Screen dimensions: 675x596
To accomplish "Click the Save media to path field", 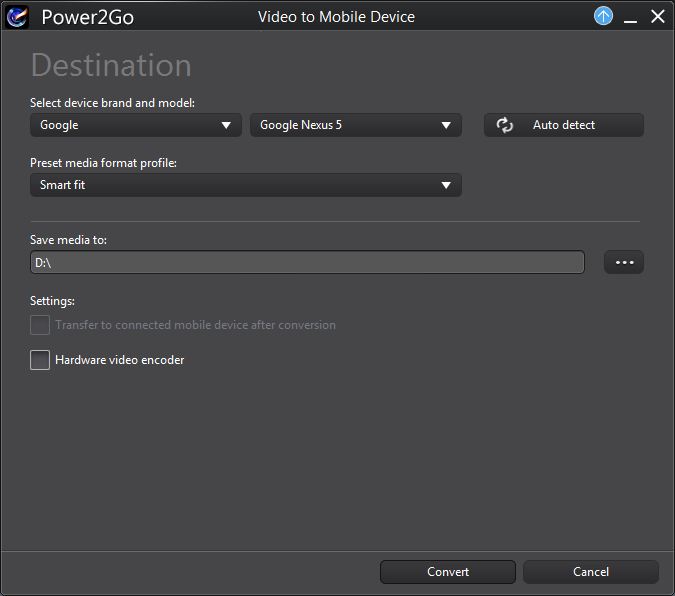I will click(307, 262).
